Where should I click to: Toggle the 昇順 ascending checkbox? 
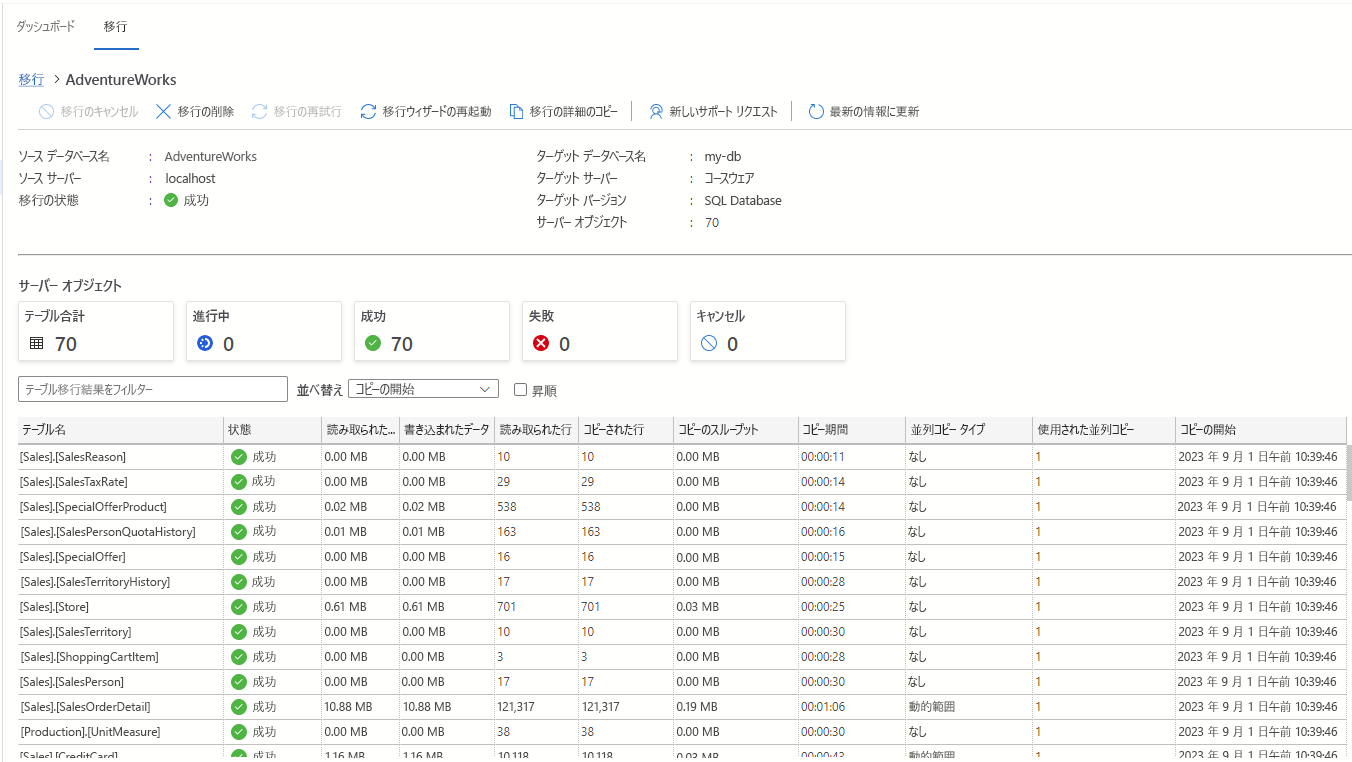(x=520, y=390)
